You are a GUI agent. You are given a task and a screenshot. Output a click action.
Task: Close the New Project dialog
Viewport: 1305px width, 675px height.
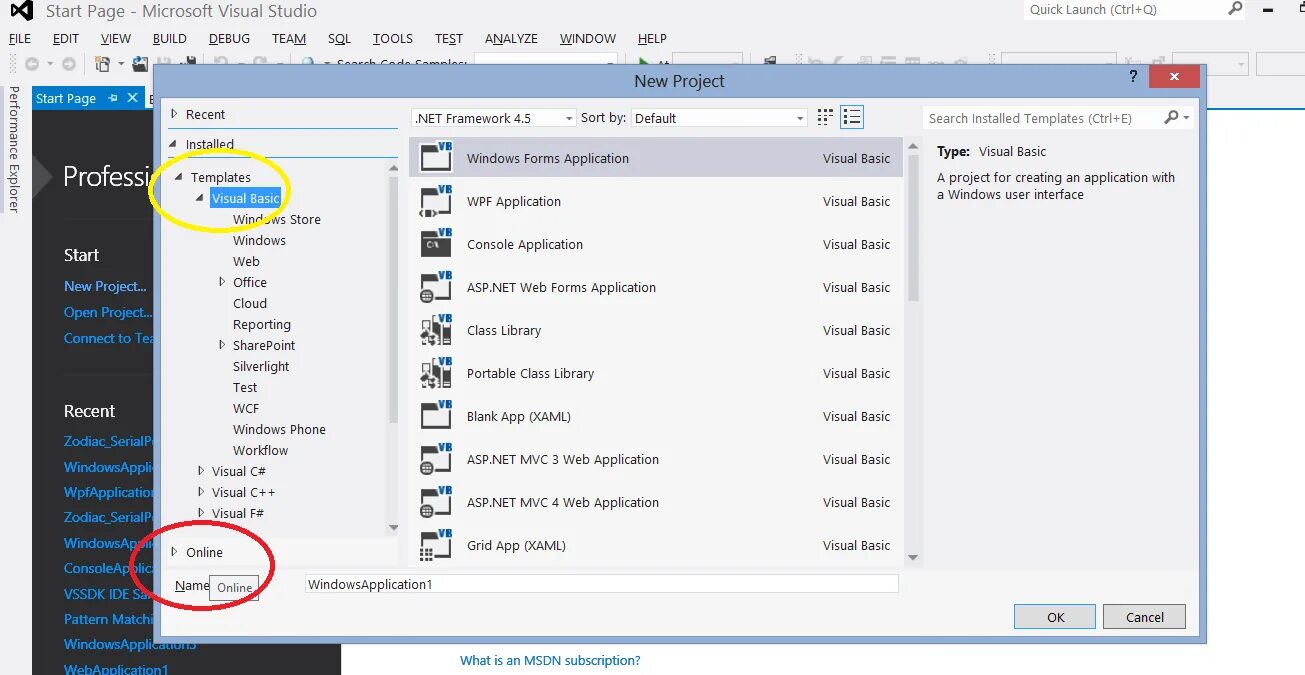[1175, 77]
